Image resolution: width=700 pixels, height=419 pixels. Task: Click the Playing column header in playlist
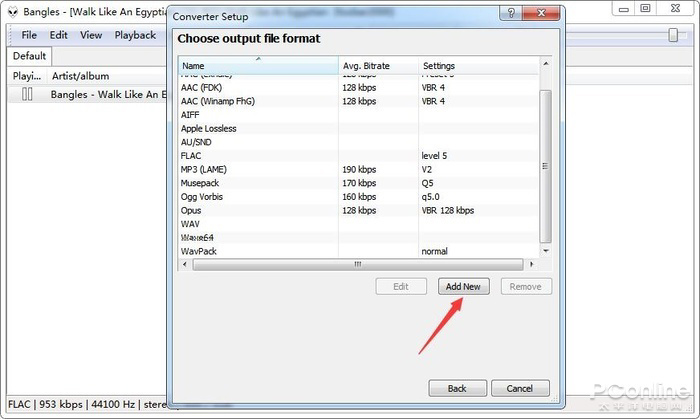(x=27, y=76)
